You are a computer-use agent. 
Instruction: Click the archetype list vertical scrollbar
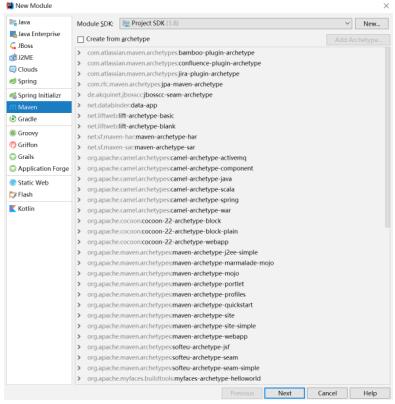point(387,137)
